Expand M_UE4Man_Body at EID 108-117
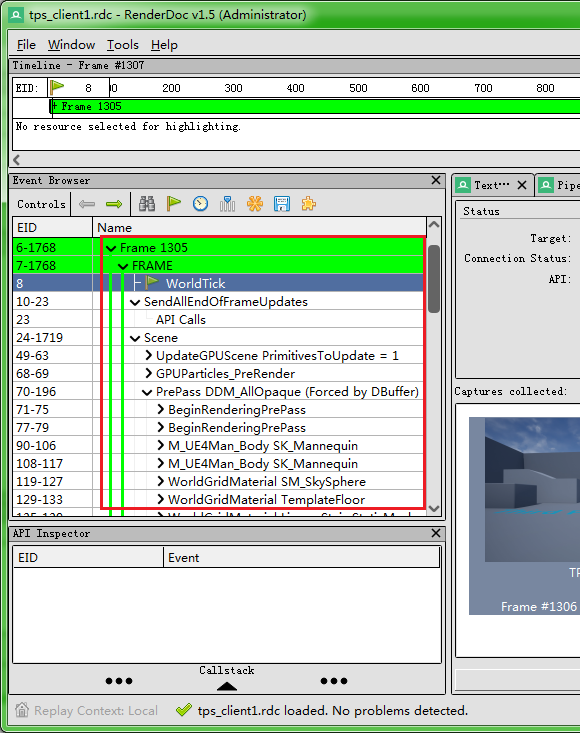 pos(161,464)
